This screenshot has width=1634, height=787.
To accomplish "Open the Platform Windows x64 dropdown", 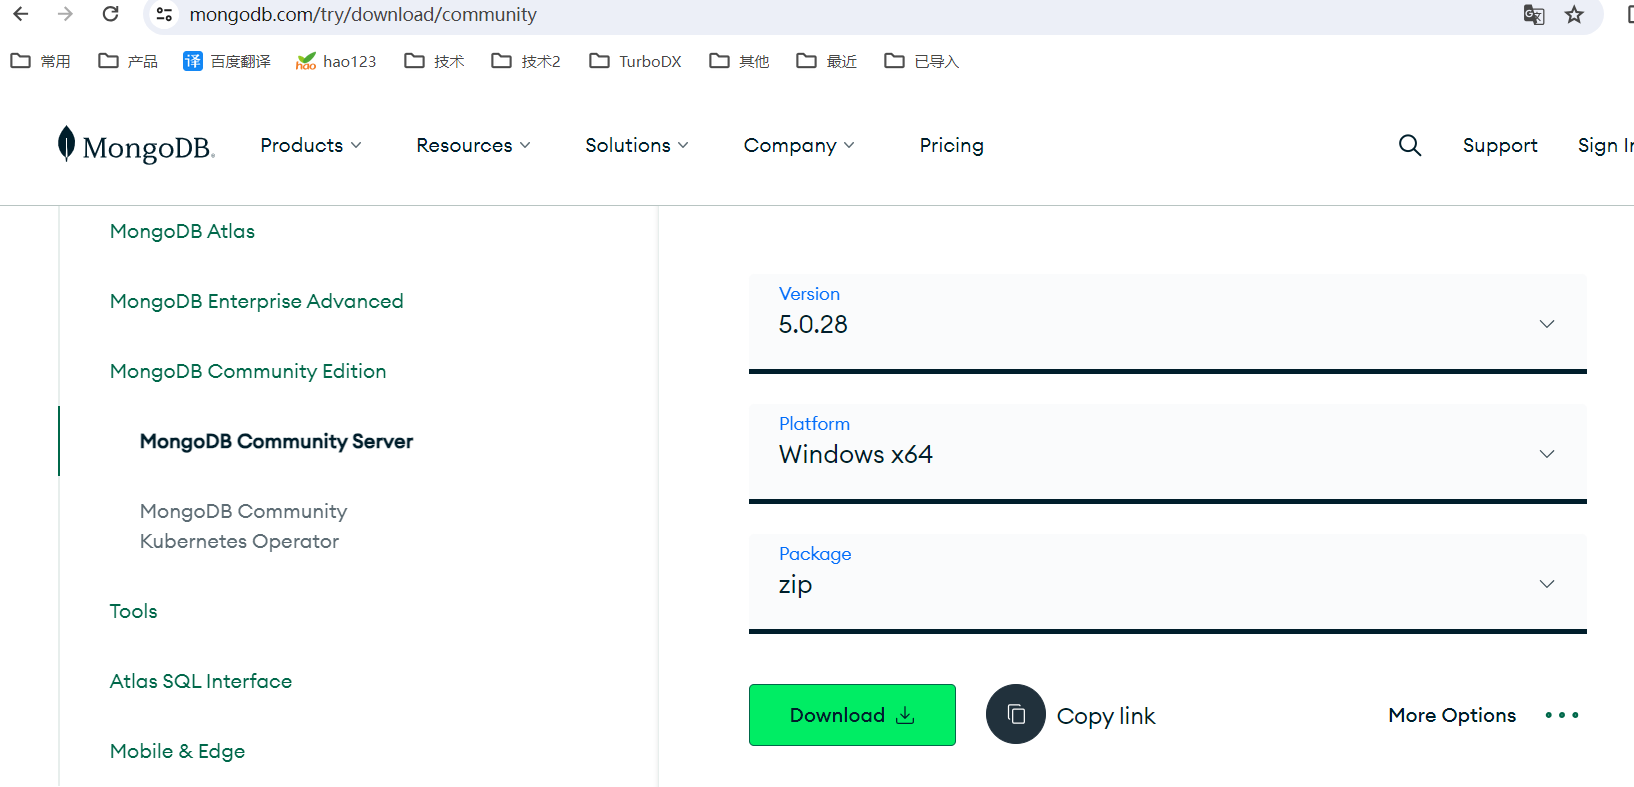I will (x=1168, y=454).
